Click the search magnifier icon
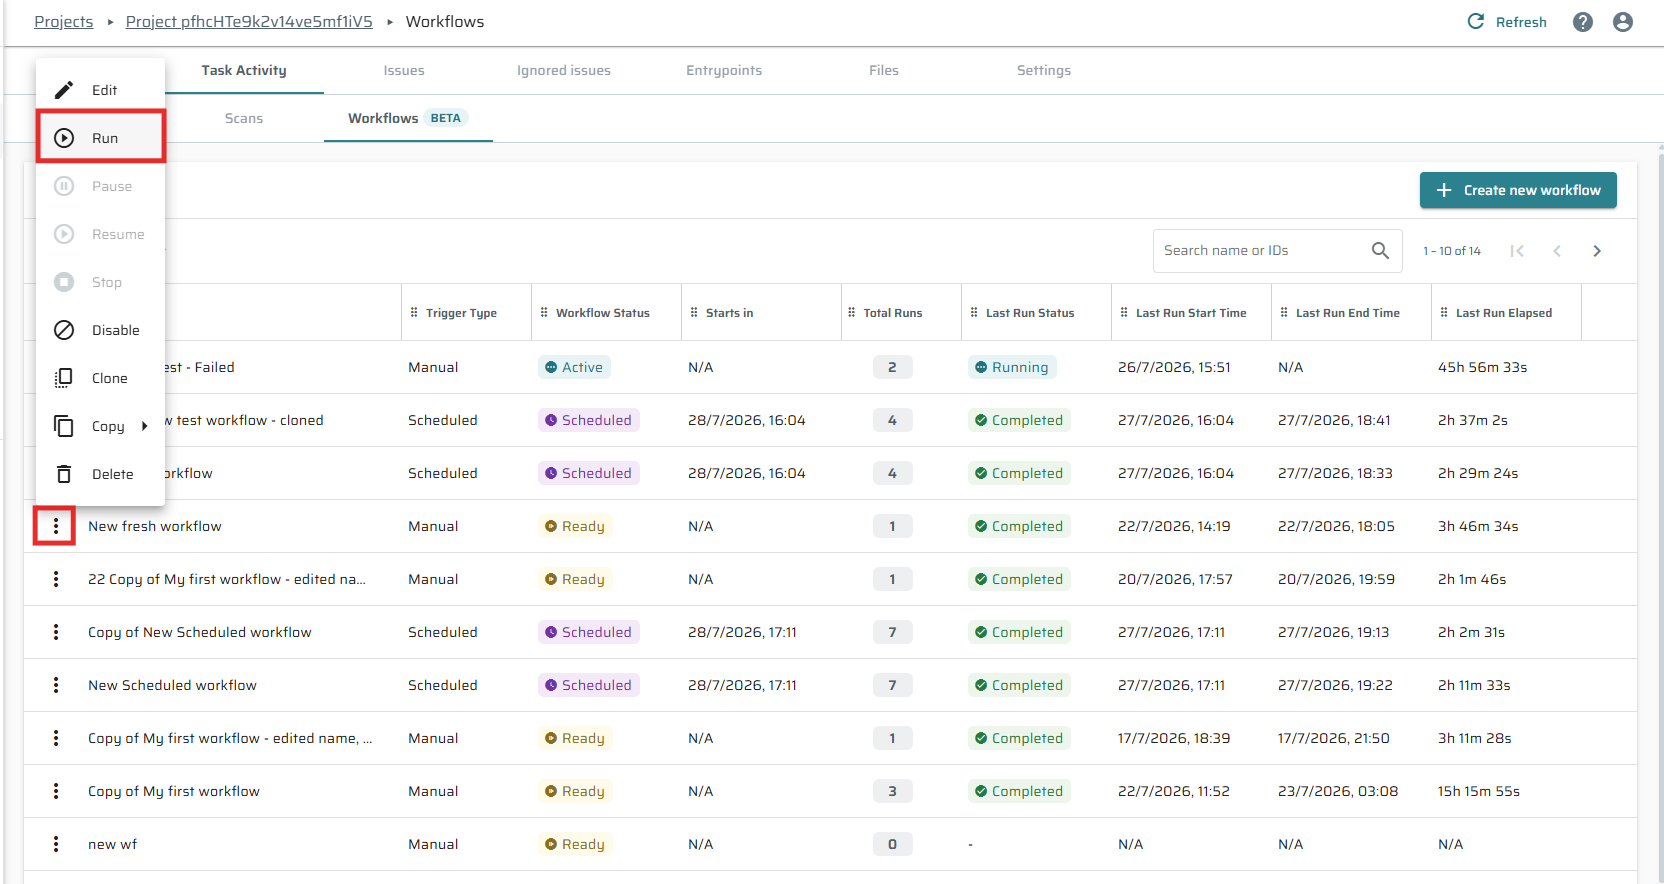 coord(1380,251)
